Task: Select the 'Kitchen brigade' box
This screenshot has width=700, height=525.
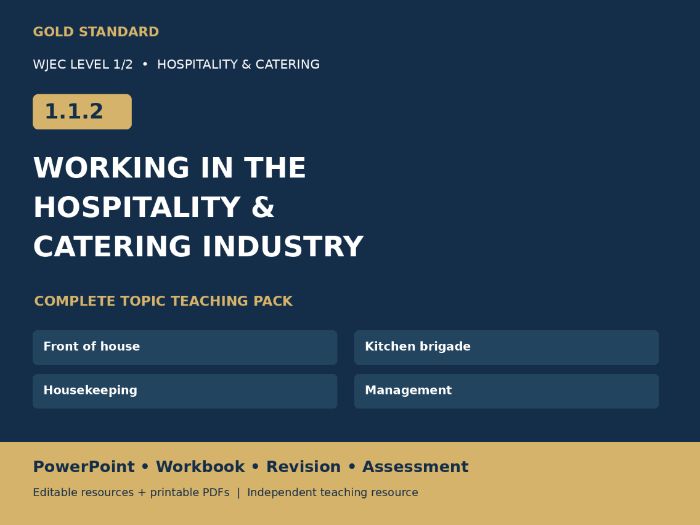Action: pos(507,347)
